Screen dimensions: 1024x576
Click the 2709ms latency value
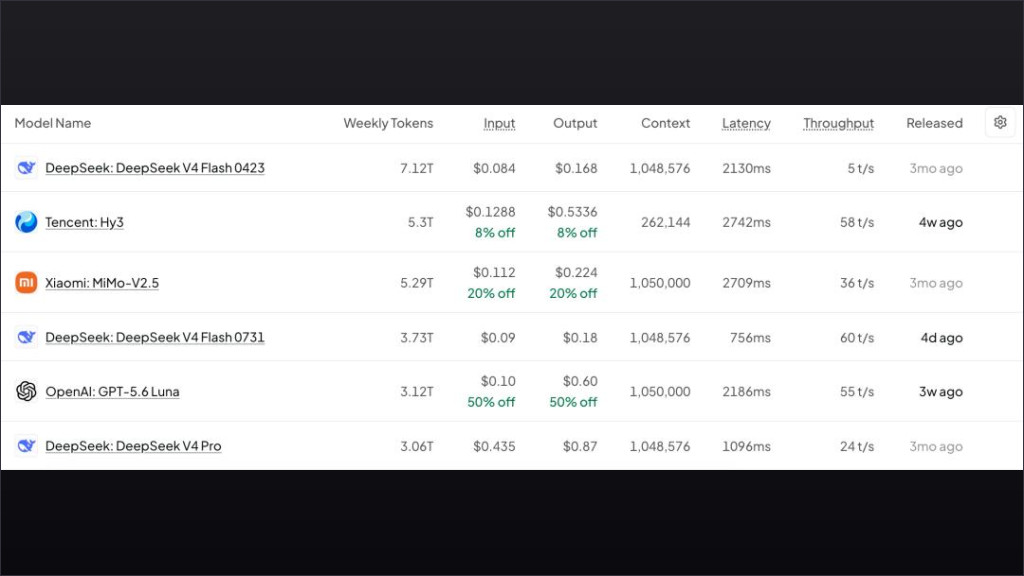click(x=746, y=283)
